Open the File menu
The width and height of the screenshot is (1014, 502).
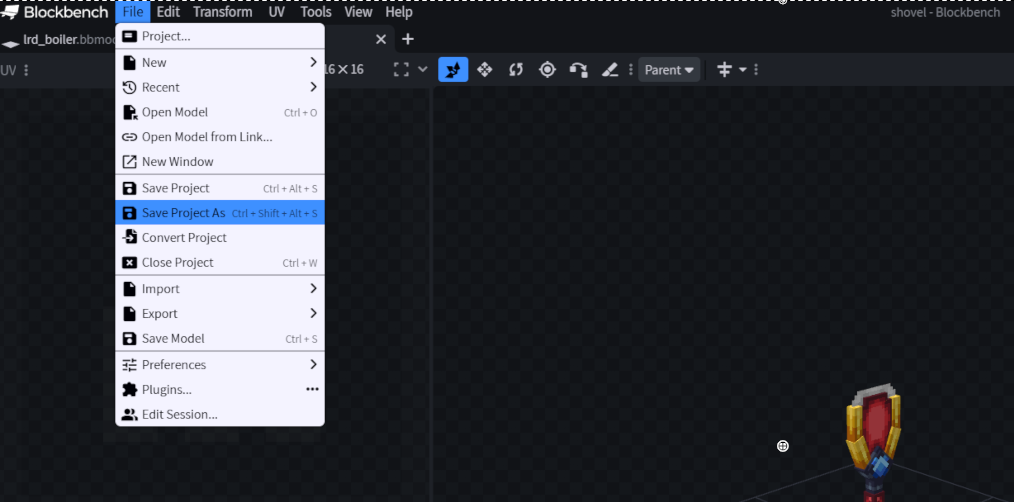point(133,12)
